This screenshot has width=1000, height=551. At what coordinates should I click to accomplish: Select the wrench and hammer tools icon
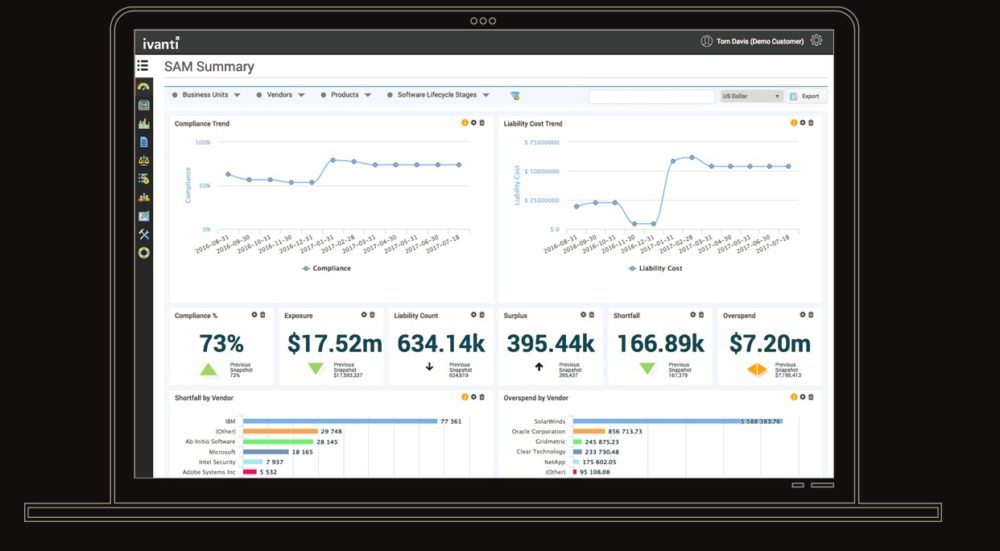click(x=143, y=234)
